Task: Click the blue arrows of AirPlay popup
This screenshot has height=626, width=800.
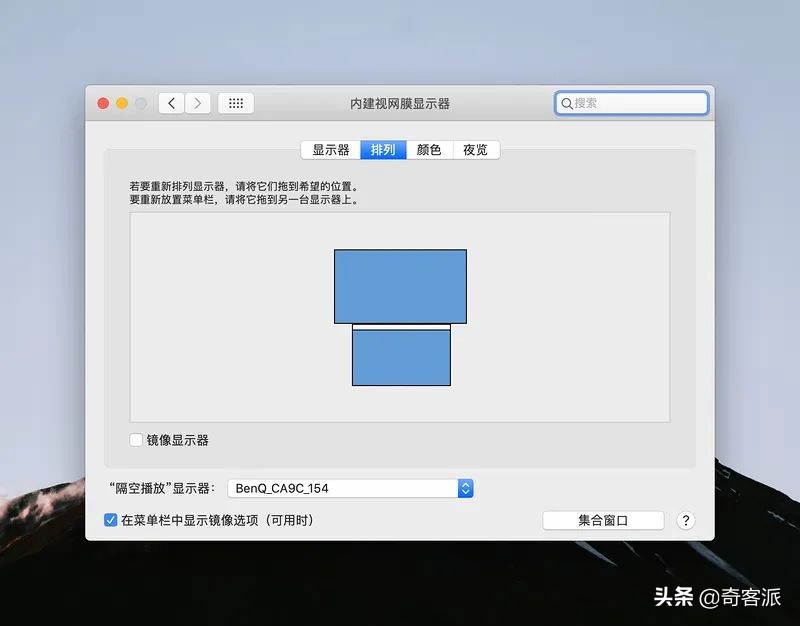Action: click(465, 488)
